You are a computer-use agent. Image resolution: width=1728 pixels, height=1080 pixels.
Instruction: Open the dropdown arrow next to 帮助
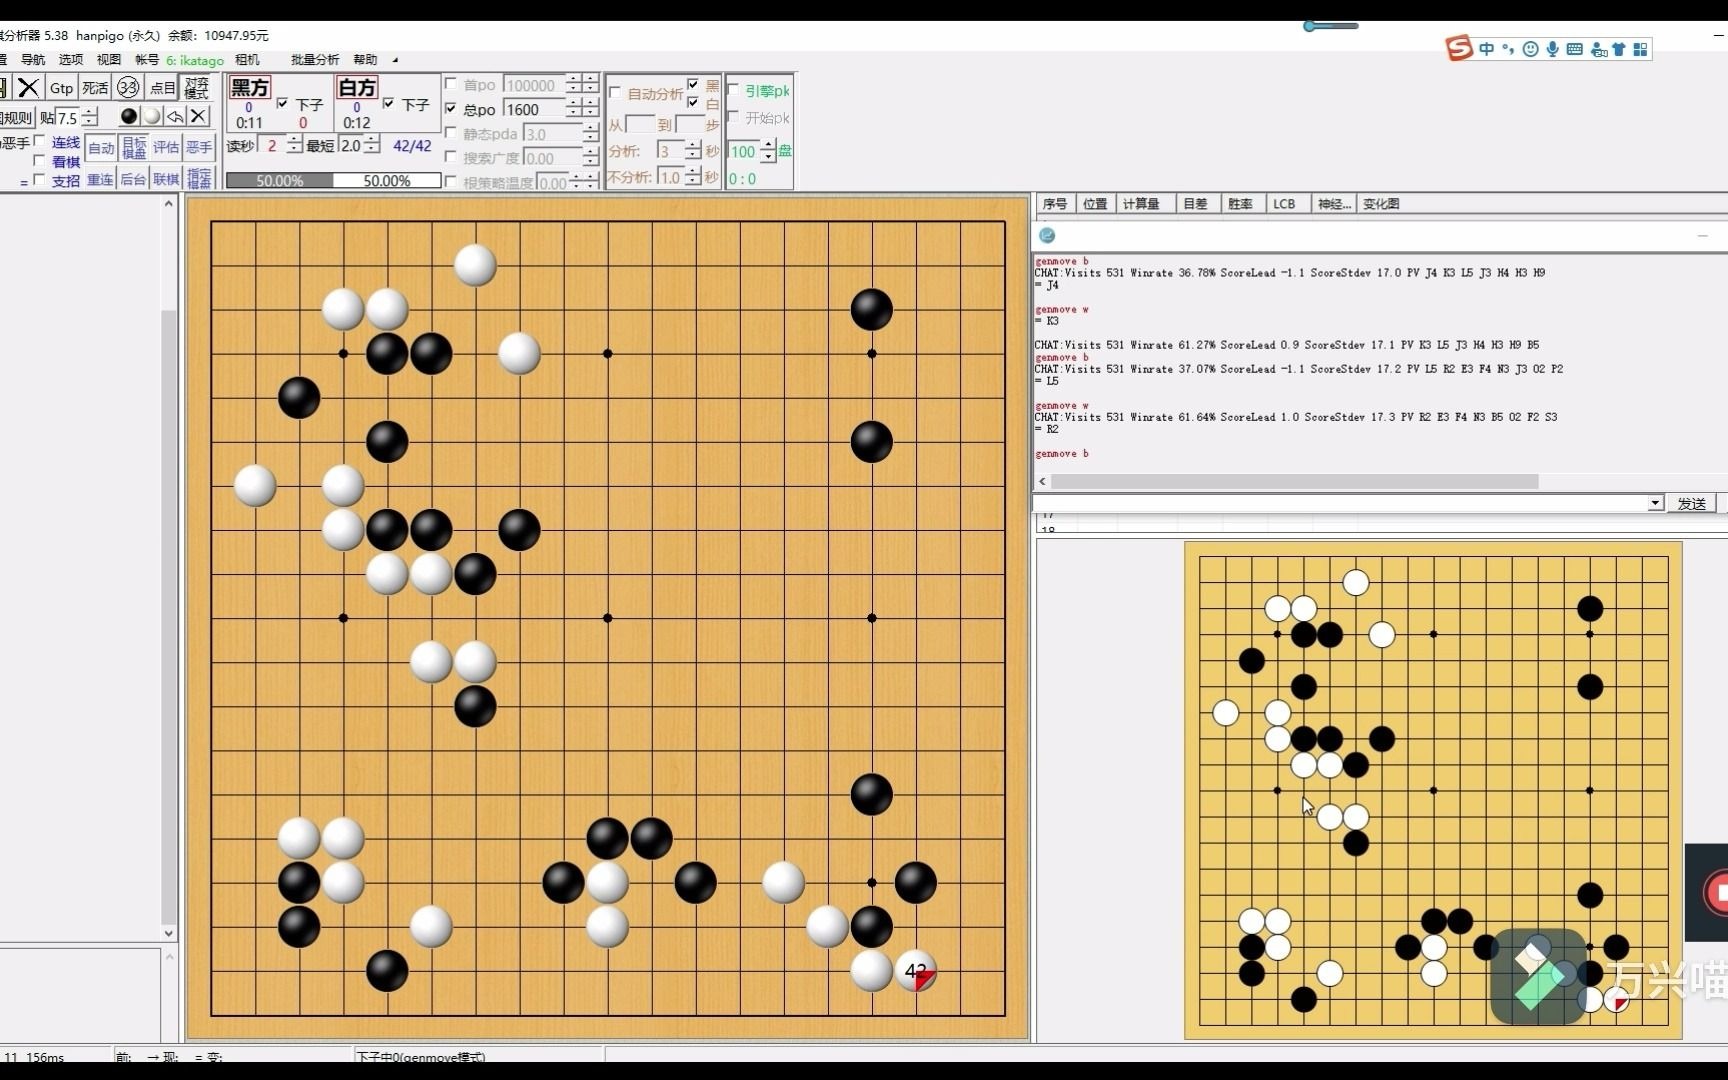coord(396,60)
